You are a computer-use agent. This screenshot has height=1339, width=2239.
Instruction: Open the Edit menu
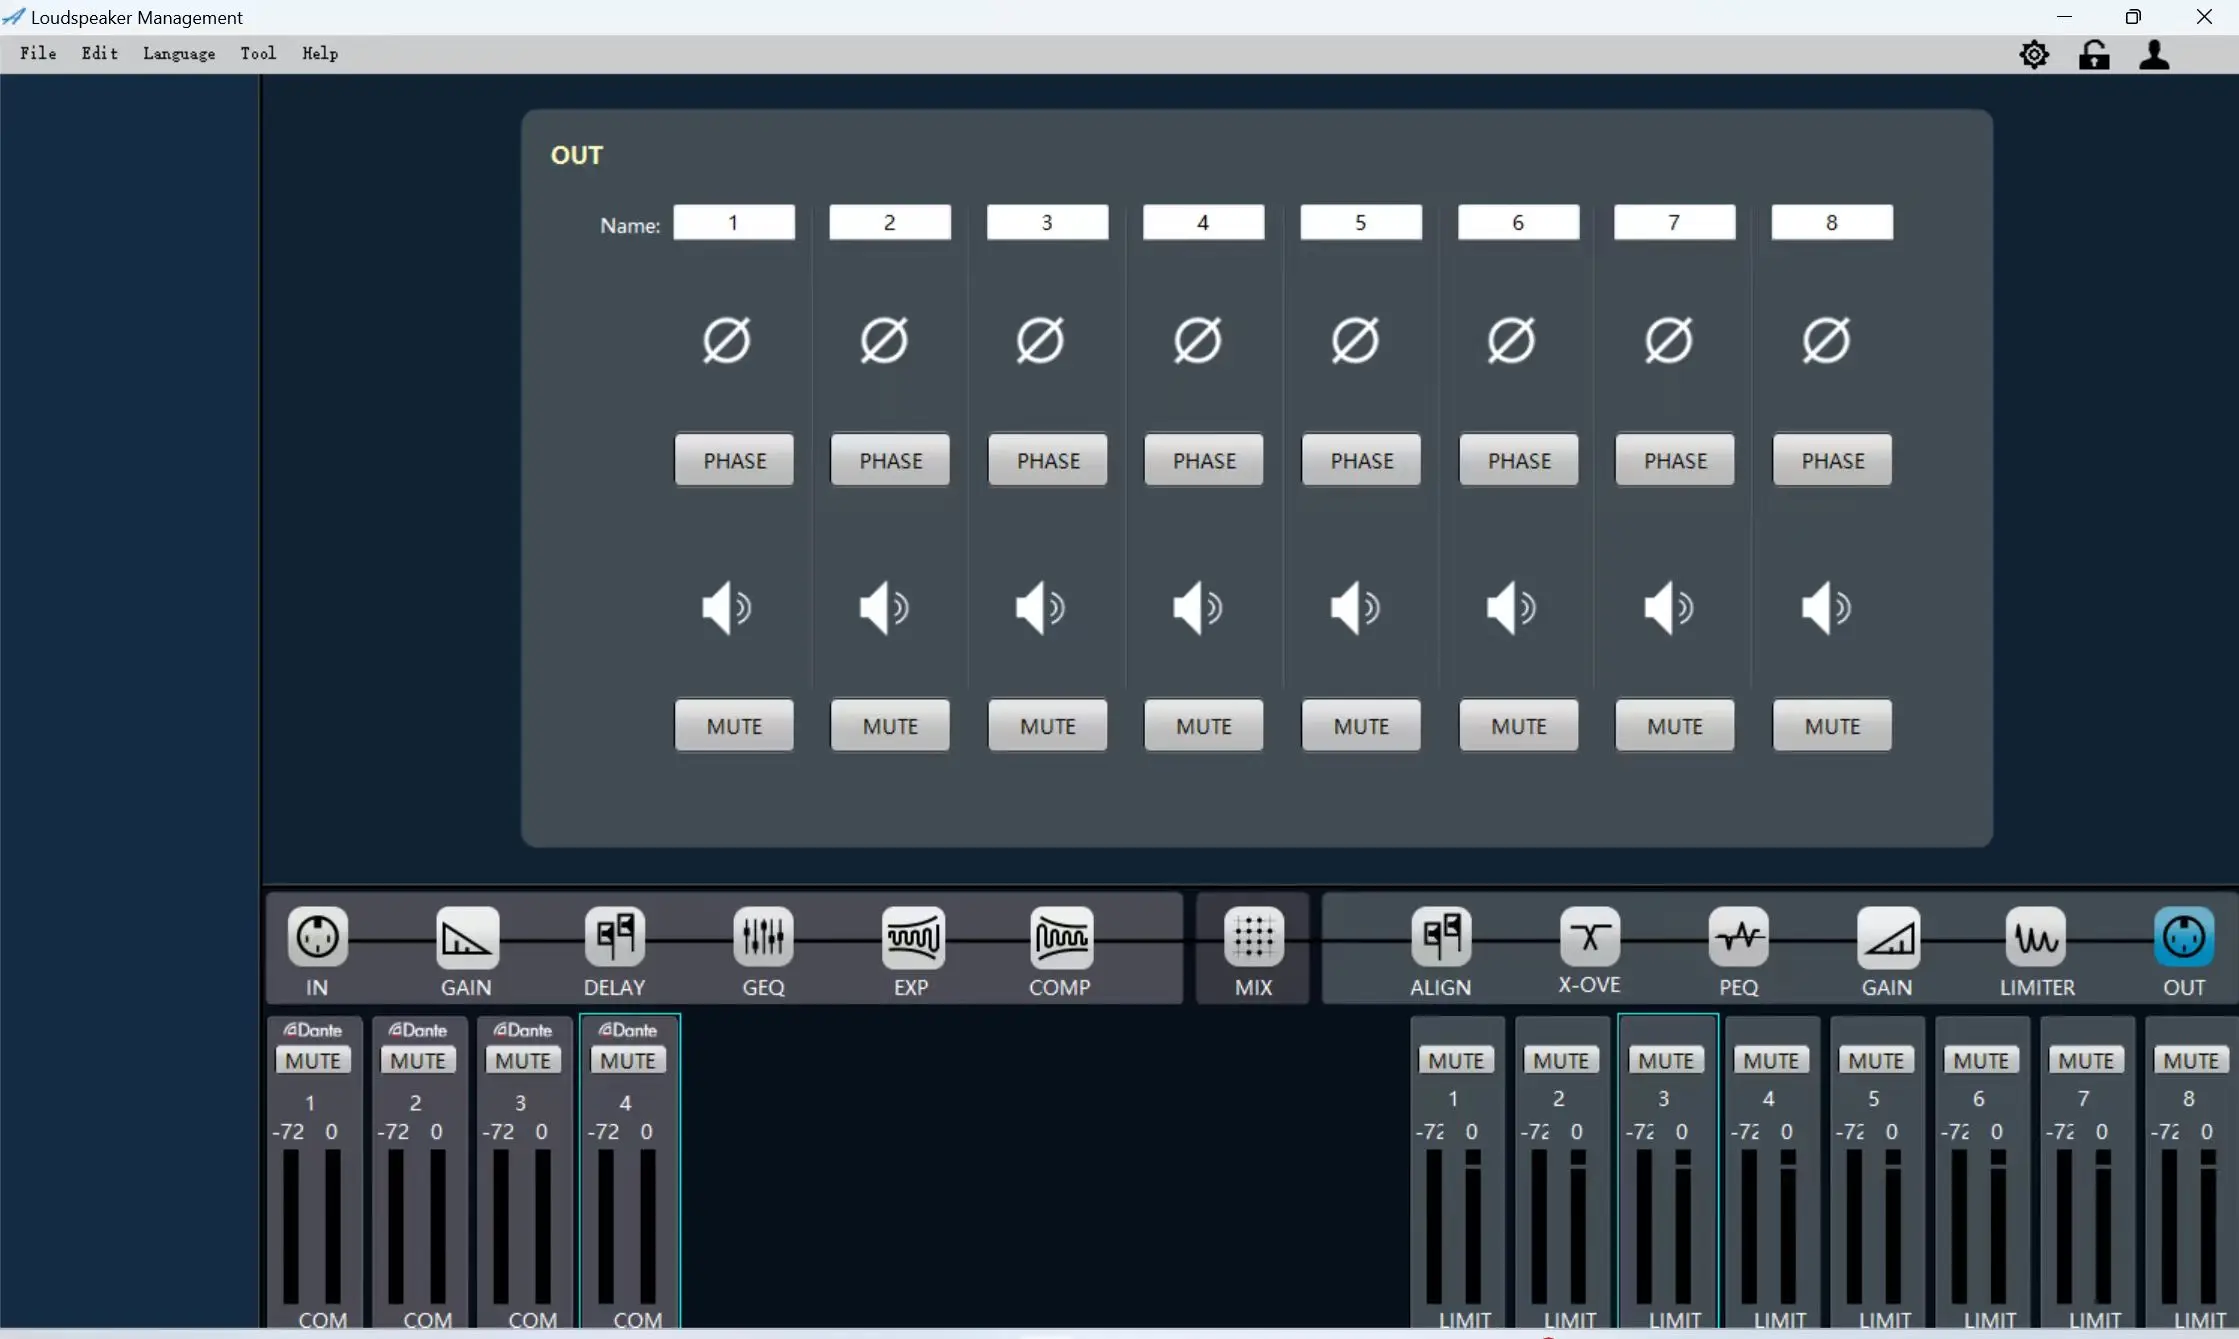tap(99, 53)
